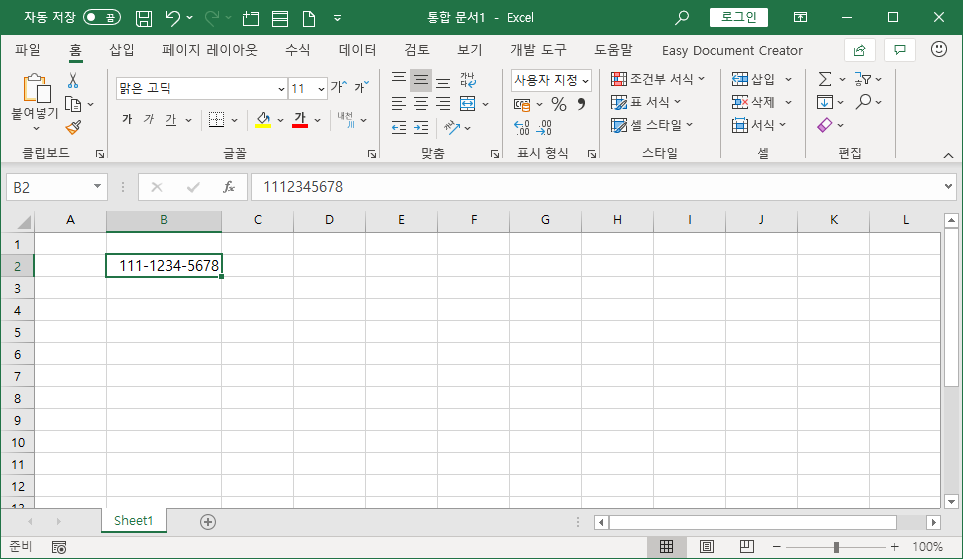Image resolution: width=963 pixels, height=559 pixels.
Task: Click the AutoSum sigma icon
Action: [825, 79]
